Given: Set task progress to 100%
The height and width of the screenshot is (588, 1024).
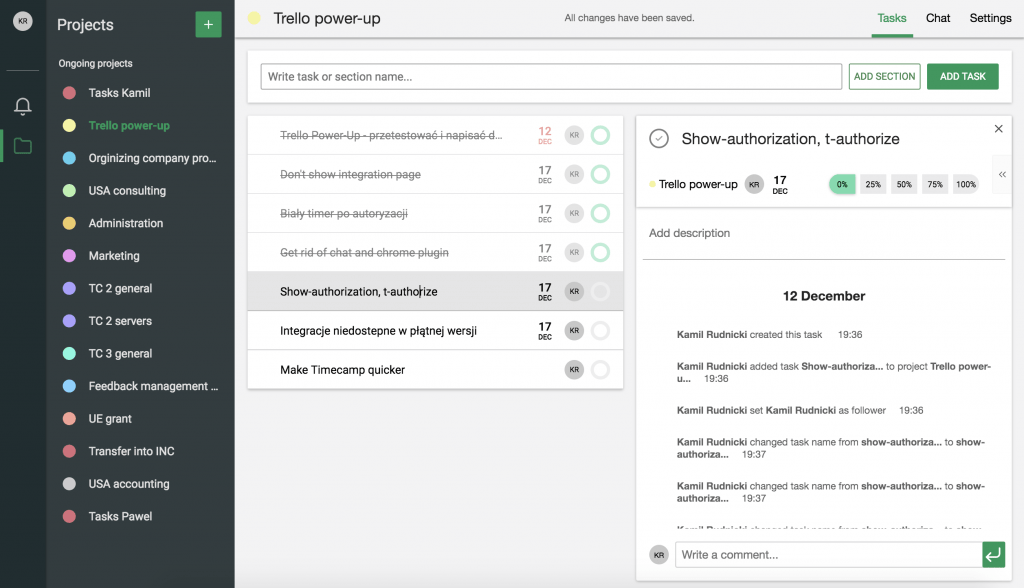Looking at the screenshot, I should click(x=966, y=184).
